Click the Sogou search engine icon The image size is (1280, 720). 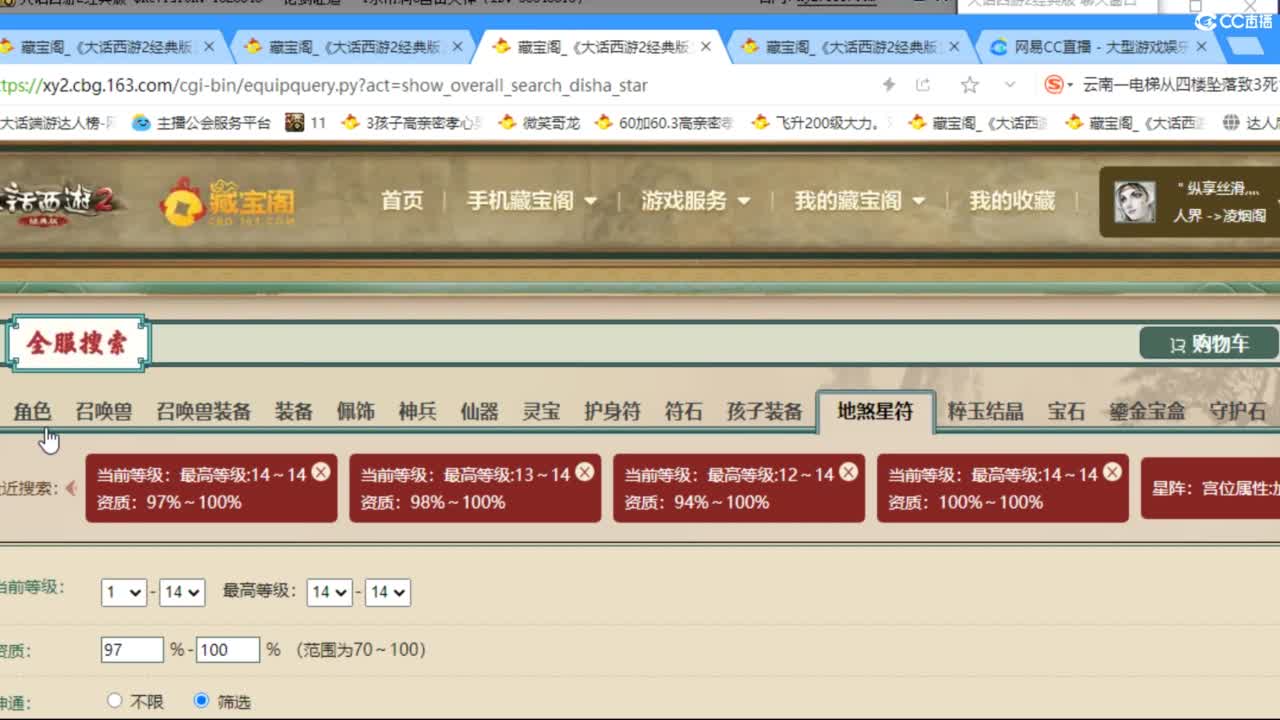[1053, 85]
